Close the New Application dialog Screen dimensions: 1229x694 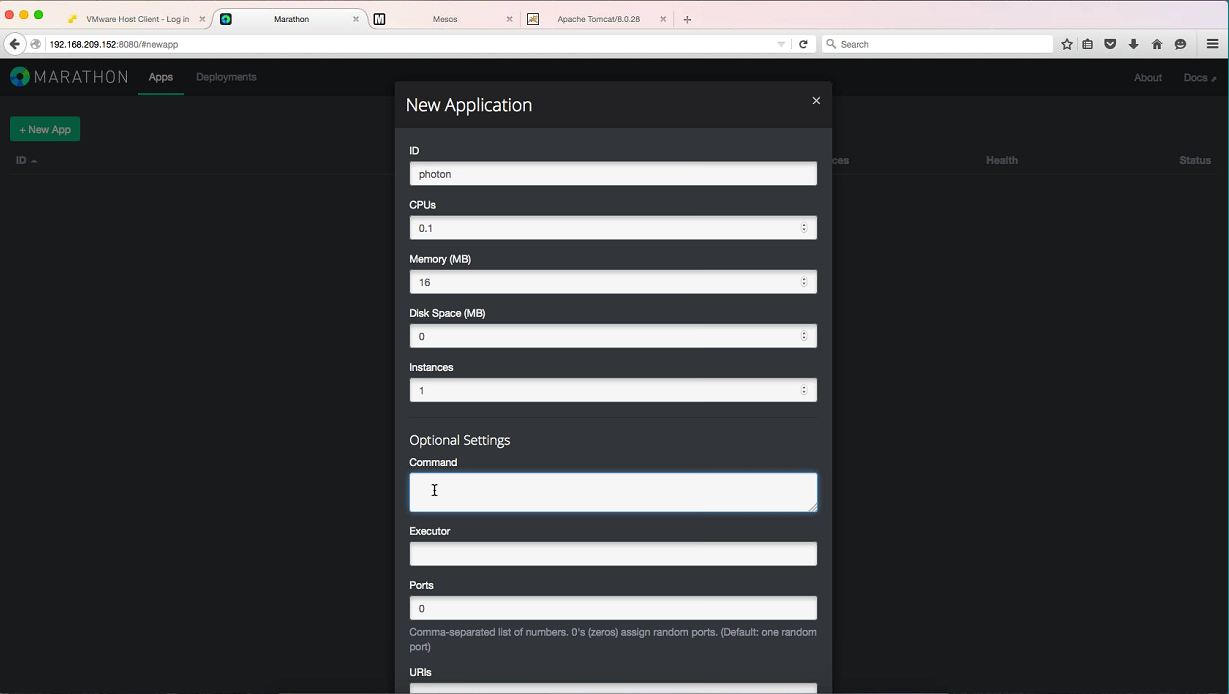pos(816,101)
